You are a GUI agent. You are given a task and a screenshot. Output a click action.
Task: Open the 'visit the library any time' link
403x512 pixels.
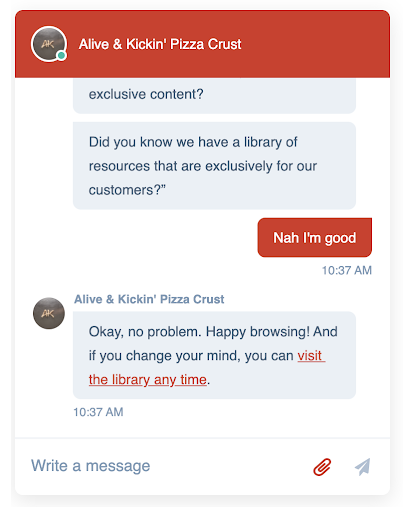pos(207,367)
